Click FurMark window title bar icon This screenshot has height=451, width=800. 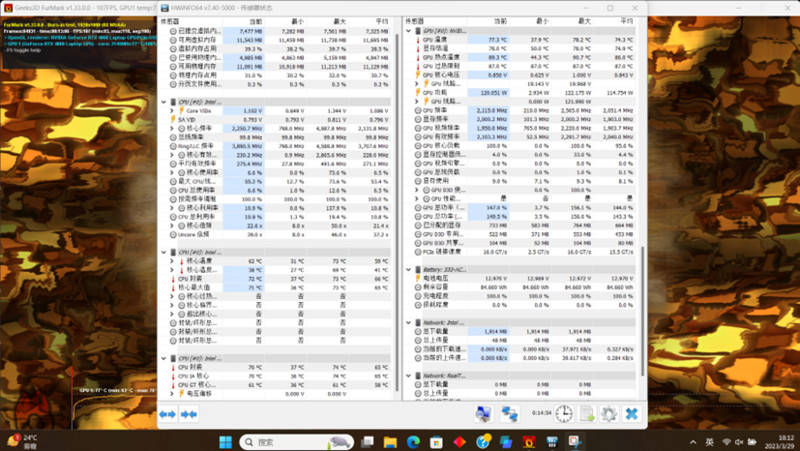coord(8,8)
